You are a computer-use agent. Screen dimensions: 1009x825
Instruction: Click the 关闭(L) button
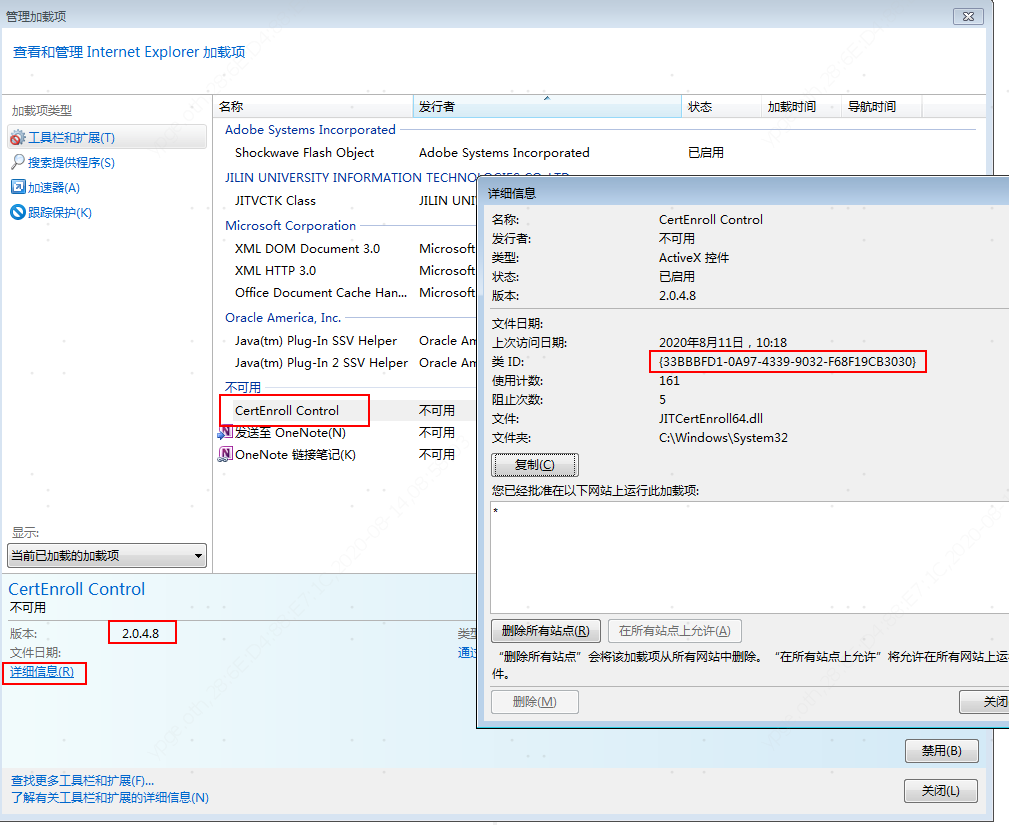coord(941,790)
